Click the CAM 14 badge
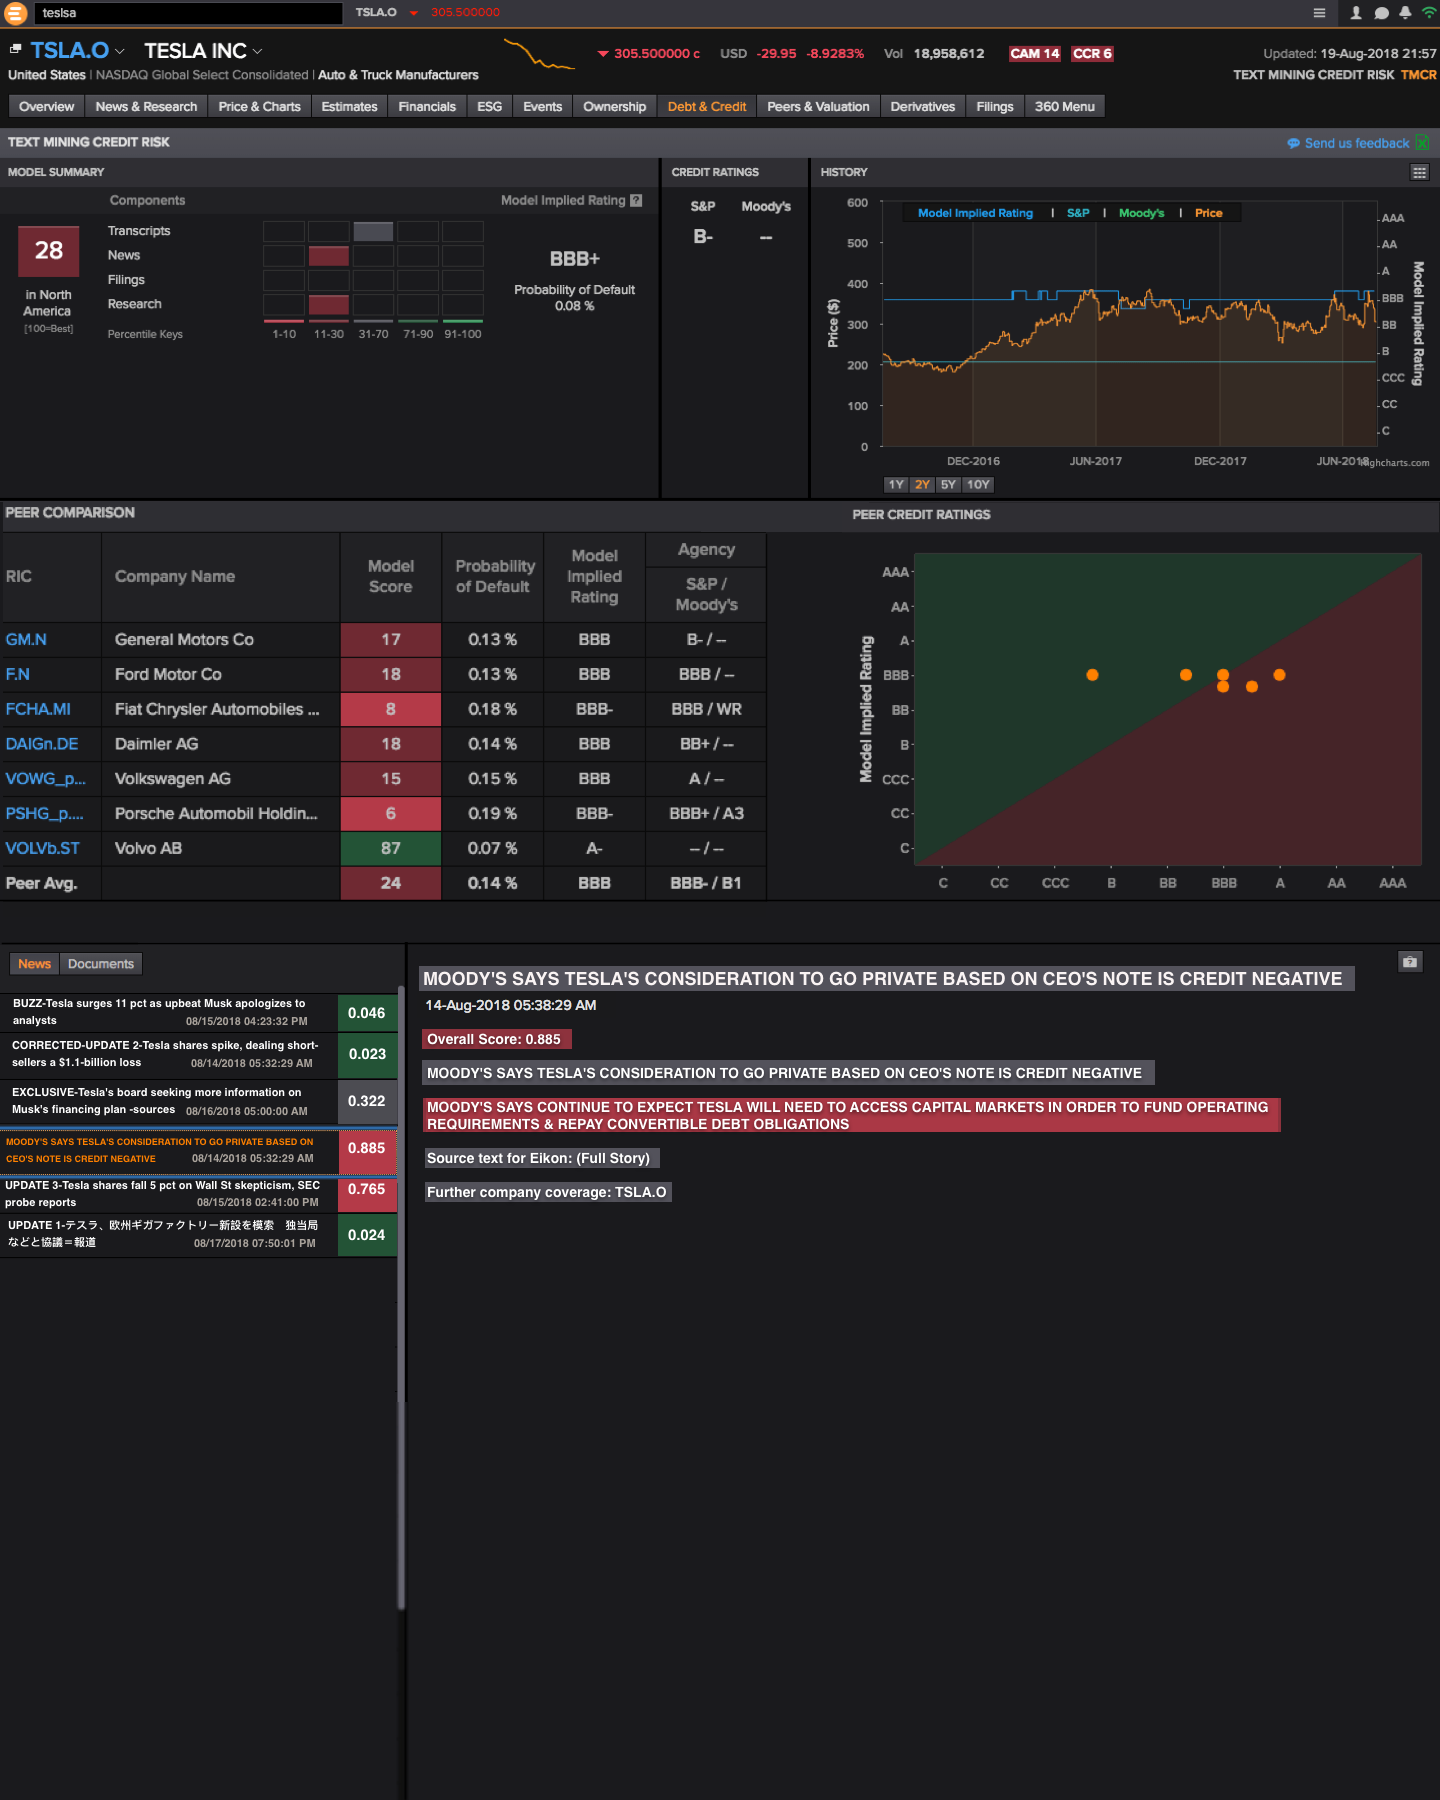 click(x=1034, y=54)
